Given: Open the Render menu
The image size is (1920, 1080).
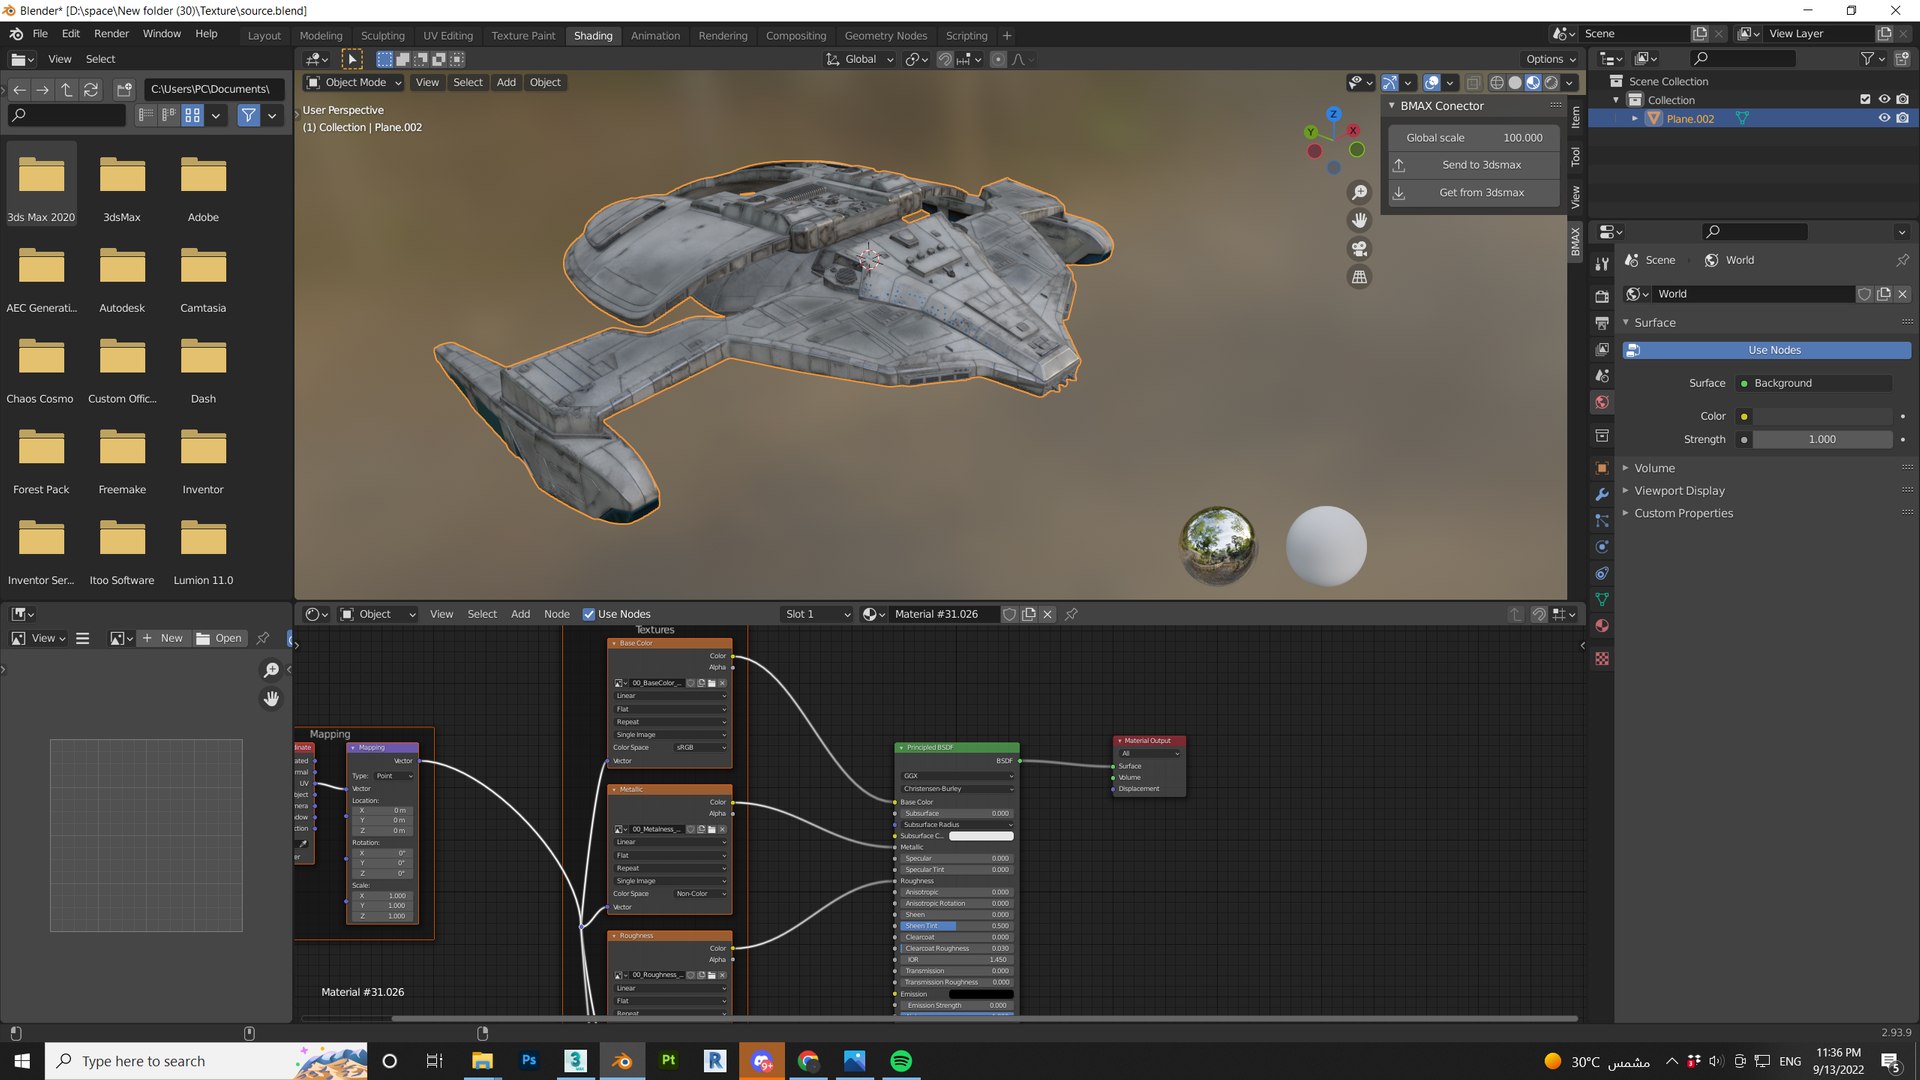Looking at the screenshot, I should pos(111,34).
